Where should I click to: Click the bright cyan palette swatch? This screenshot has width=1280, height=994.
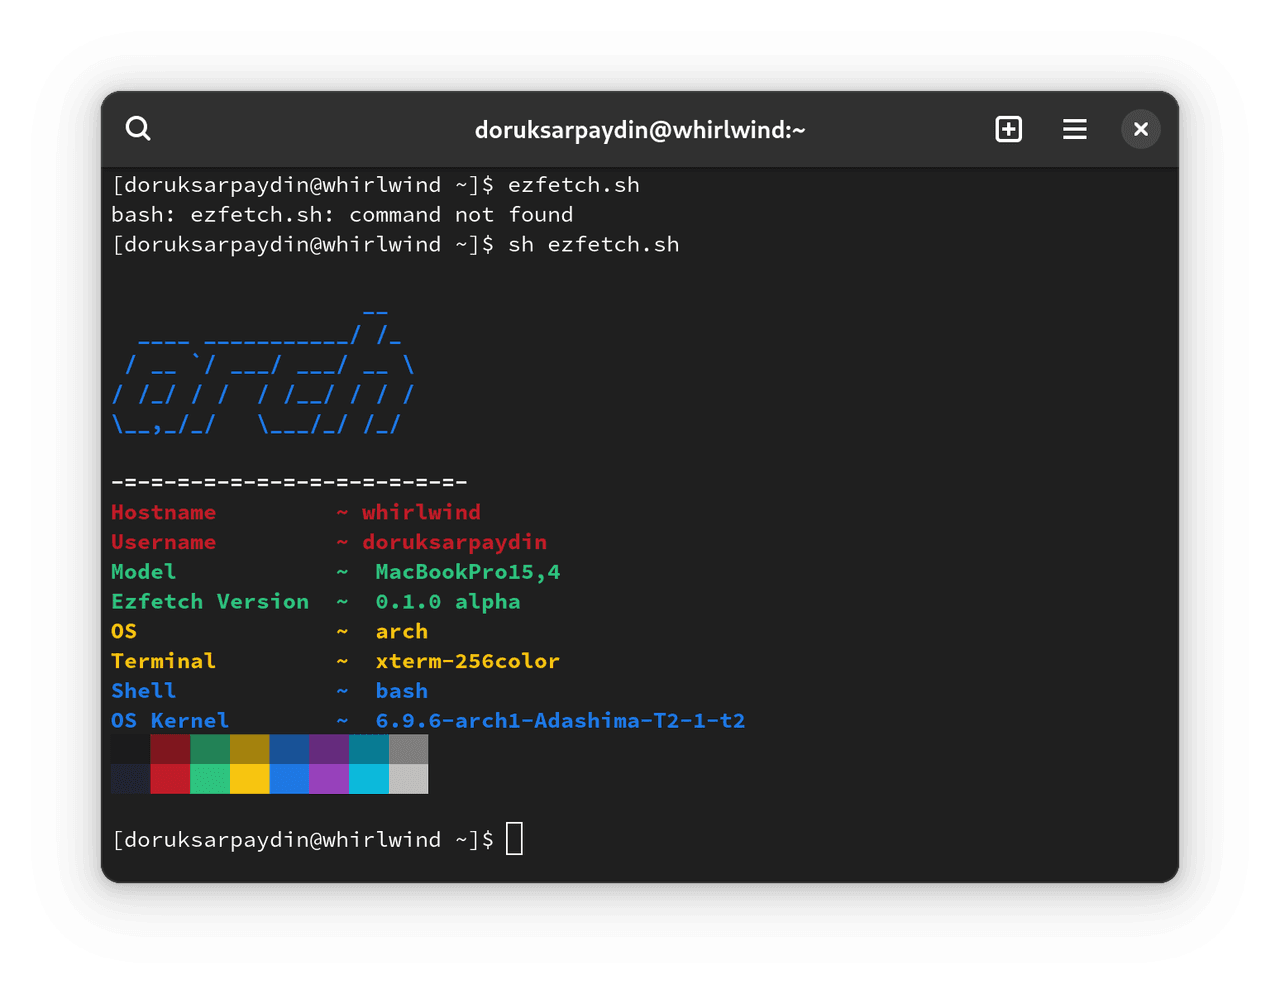pyautogui.click(x=369, y=779)
